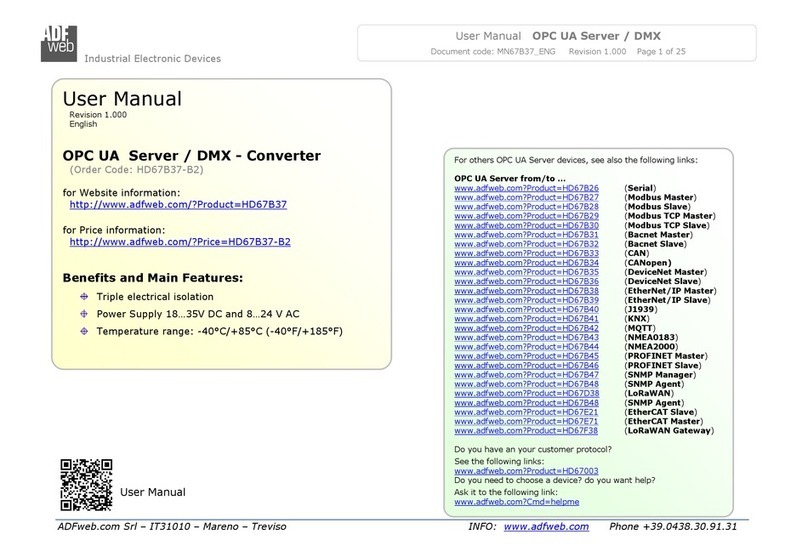Open the HD67B26 Serial product link
This screenshot has width=808, height=557.
526,188
